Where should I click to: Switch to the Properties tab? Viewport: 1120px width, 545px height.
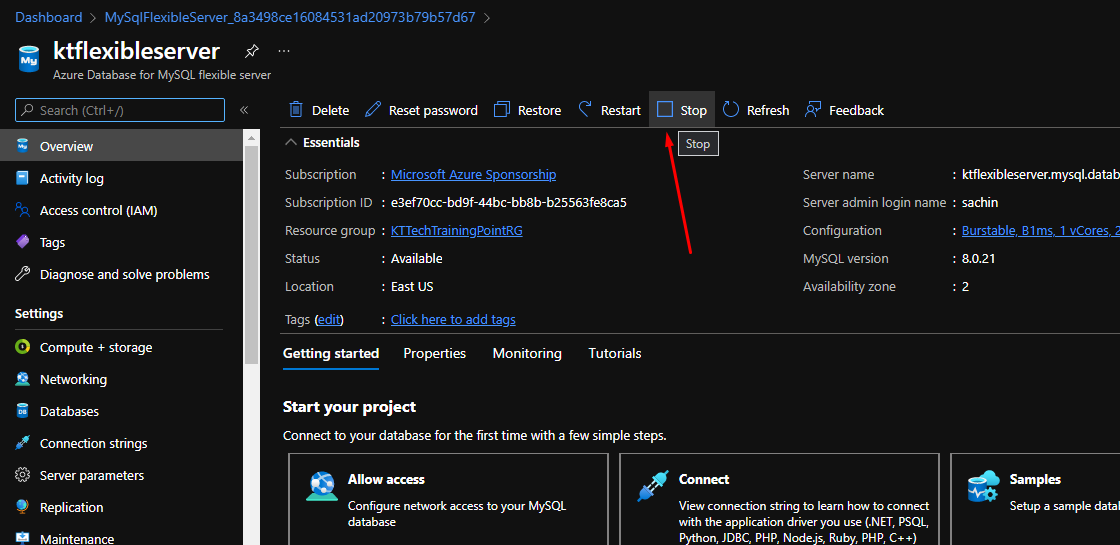tap(434, 353)
